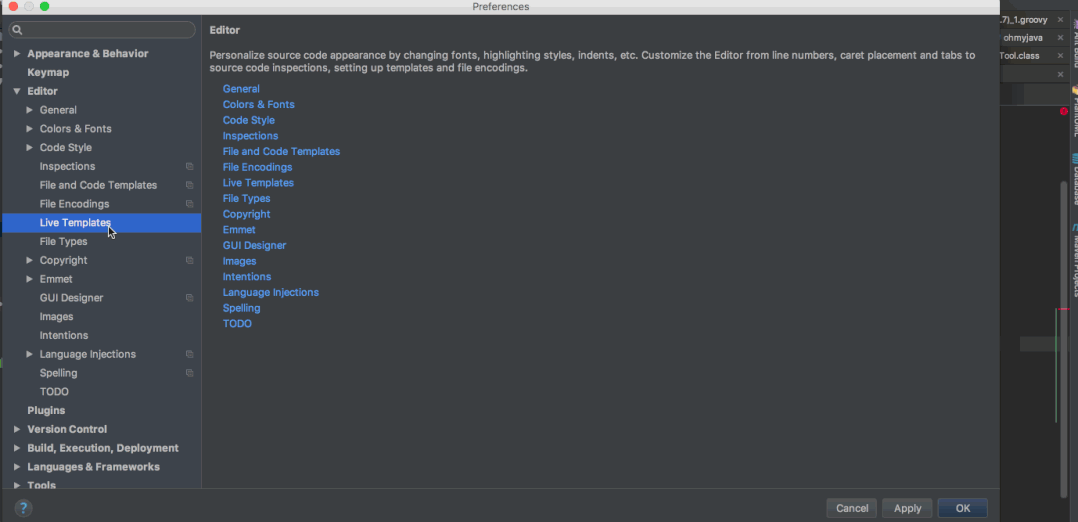Click the Cancel button

click(852, 508)
